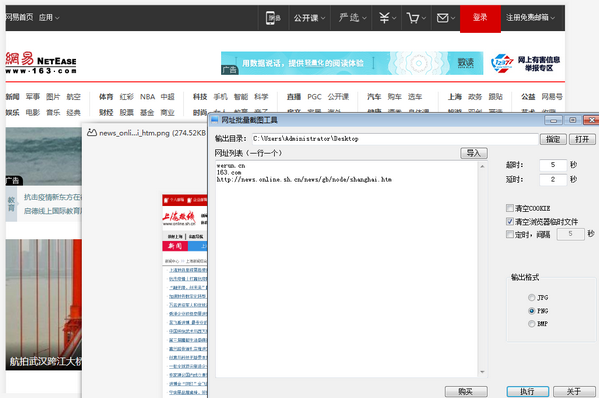Open the yen currency icon menu

pyautogui.click(x=387, y=18)
